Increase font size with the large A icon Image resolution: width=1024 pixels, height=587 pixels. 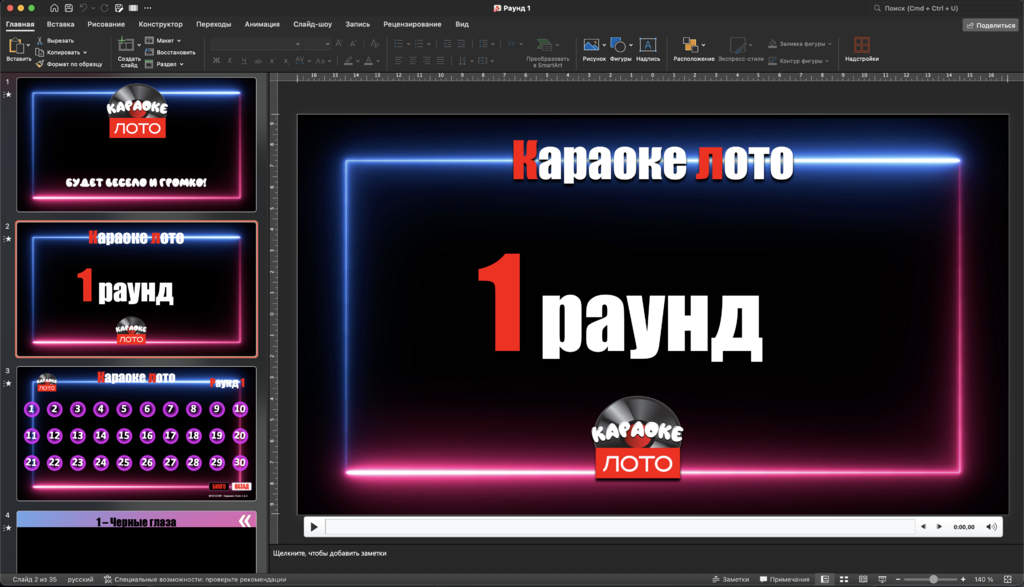coord(339,44)
